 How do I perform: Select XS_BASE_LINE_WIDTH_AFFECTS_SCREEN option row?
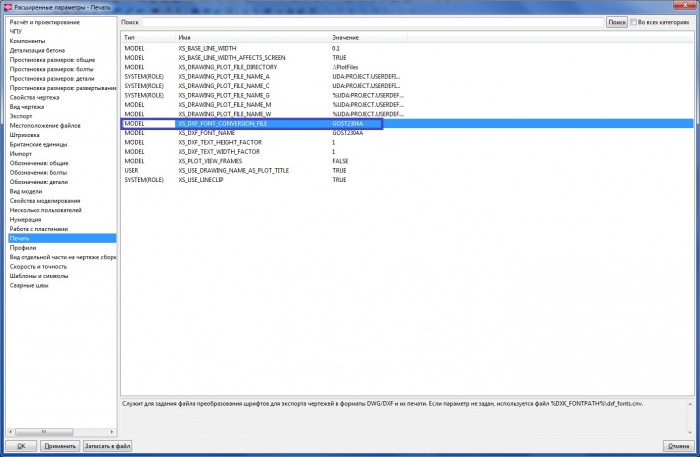coord(407,58)
